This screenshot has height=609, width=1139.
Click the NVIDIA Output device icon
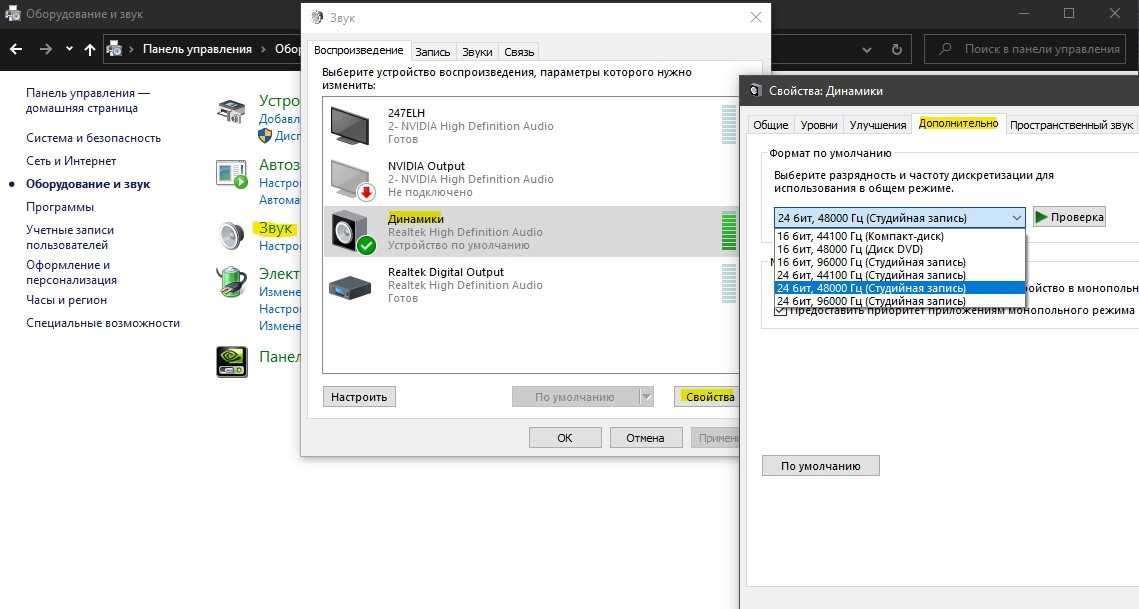pos(351,179)
